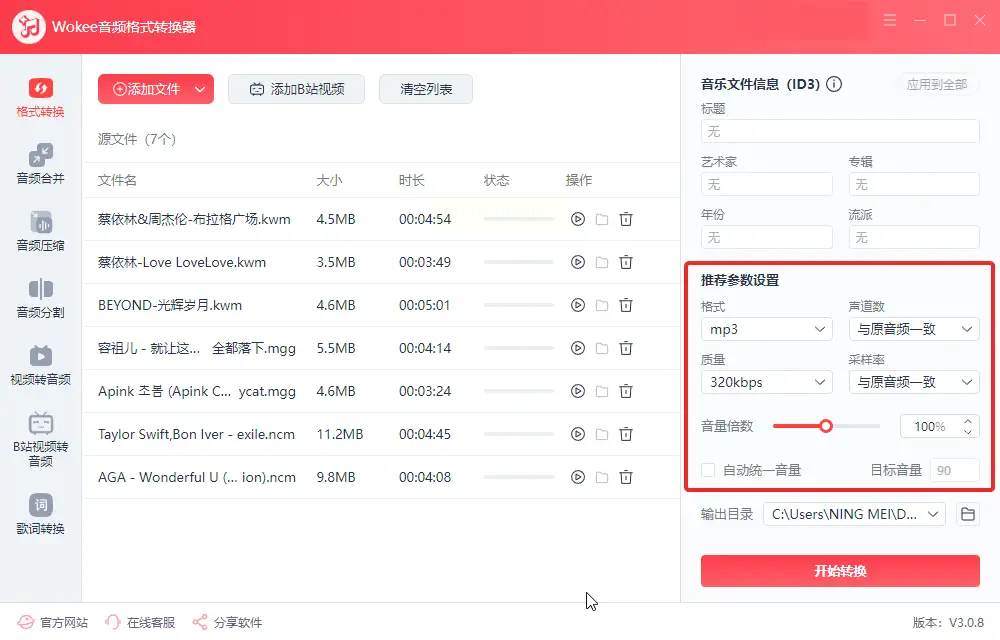Screen dimensions: 1000x640
Task: Click the 标题 input field
Action: pyautogui.click(x=840, y=131)
